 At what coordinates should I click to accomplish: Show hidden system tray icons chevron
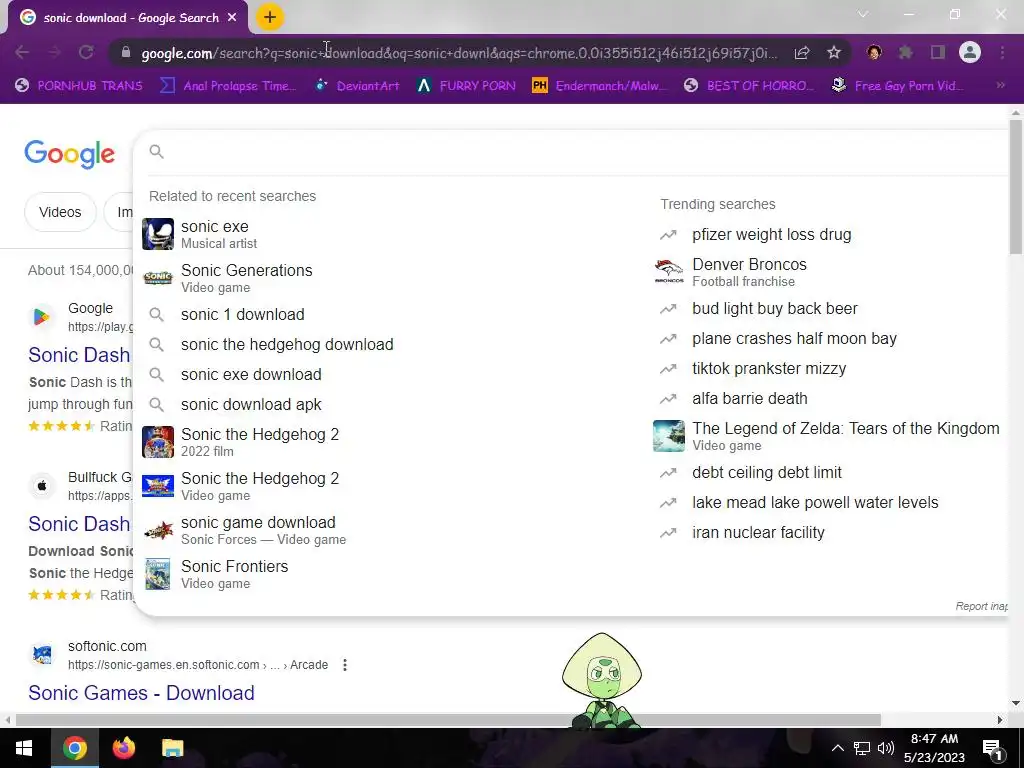pyautogui.click(x=837, y=748)
